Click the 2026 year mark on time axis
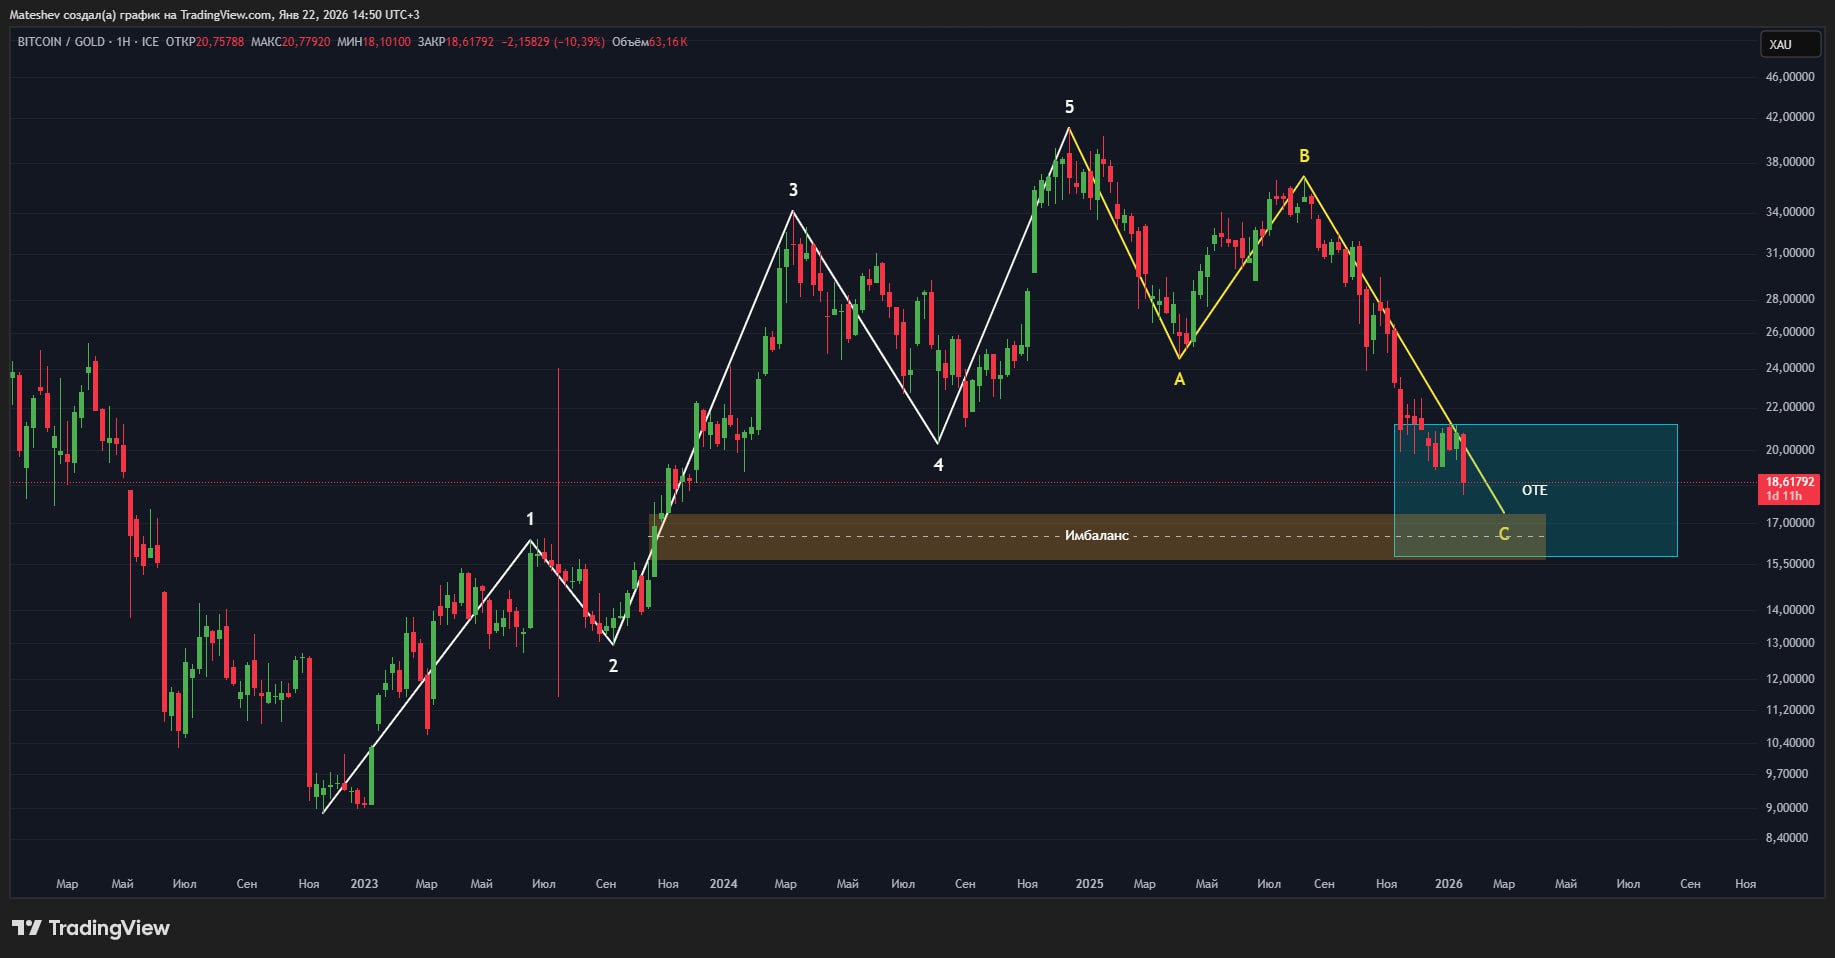Viewport: 1835px width, 958px height. click(x=1448, y=884)
